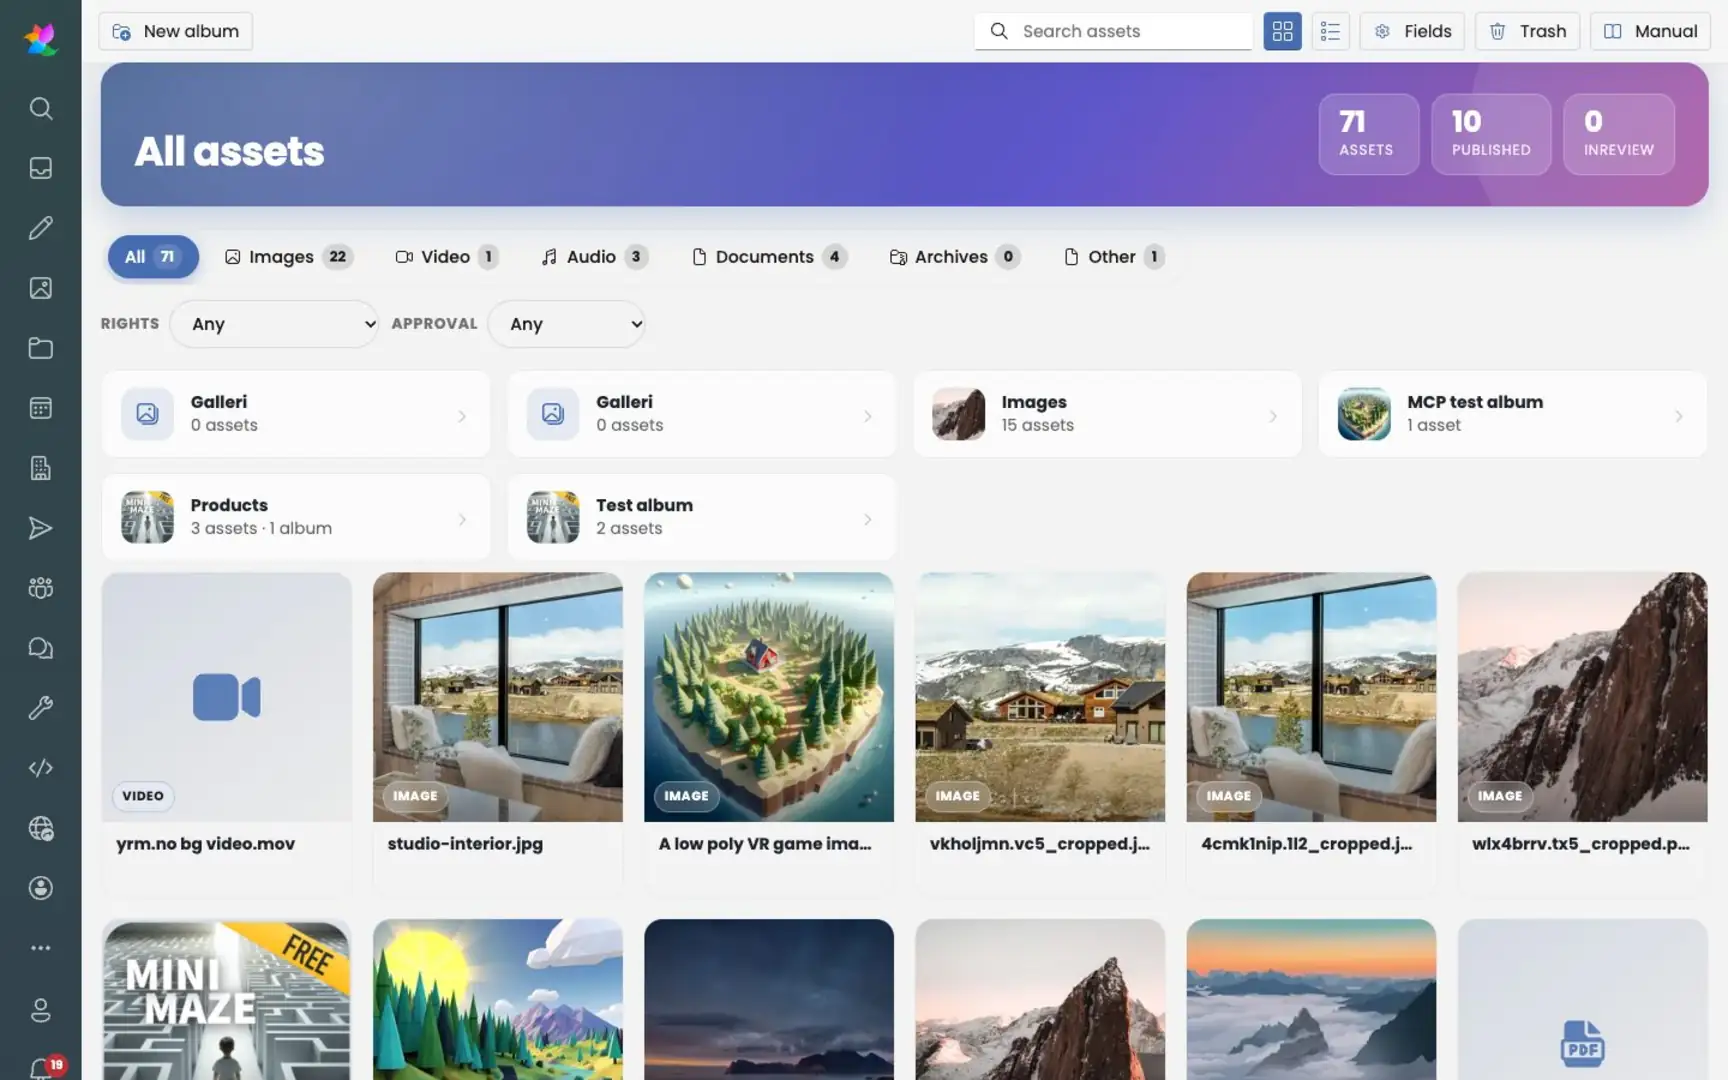
Task: Select the Images filter tab
Action: point(287,257)
